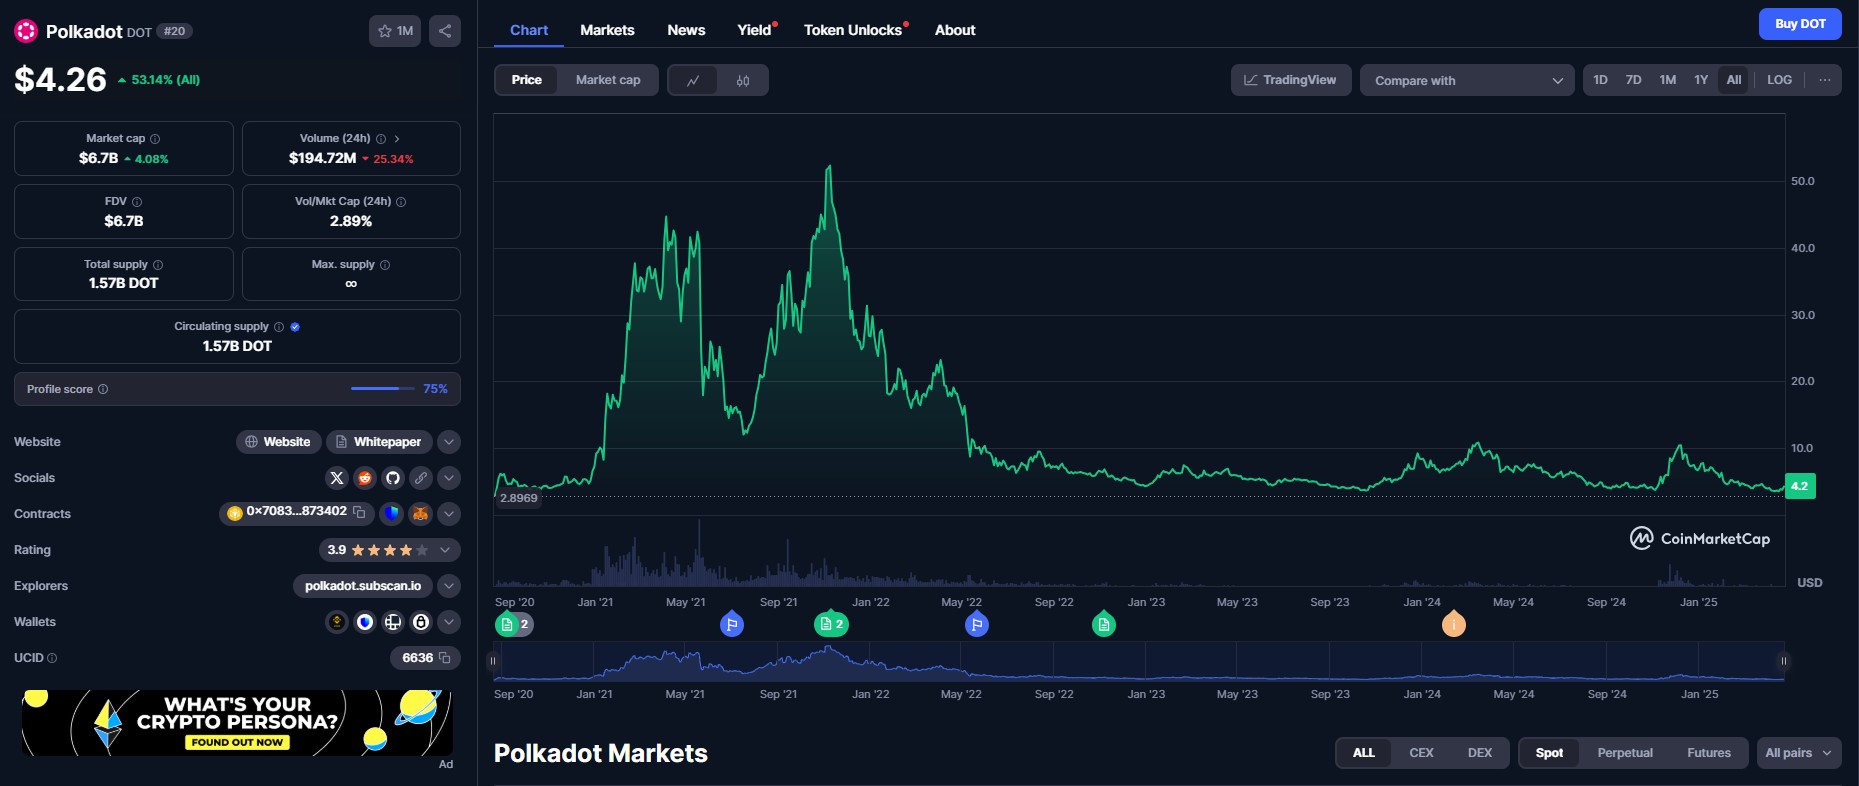The image size is (1859, 786).
Task: Copy the UCID 6636 value
Action: [445, 658]
